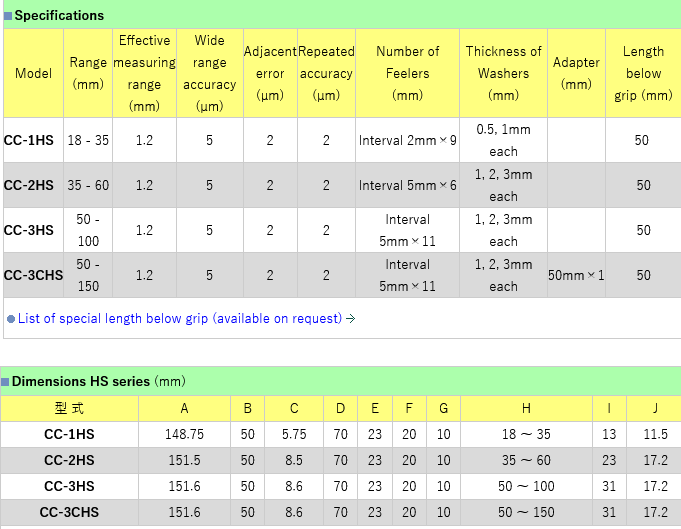Image resolution: width=681 pixels, height=529 pixels.
Task: Click '50 ～ 100' in Dimensions column H
Action: tap(526, 486)
